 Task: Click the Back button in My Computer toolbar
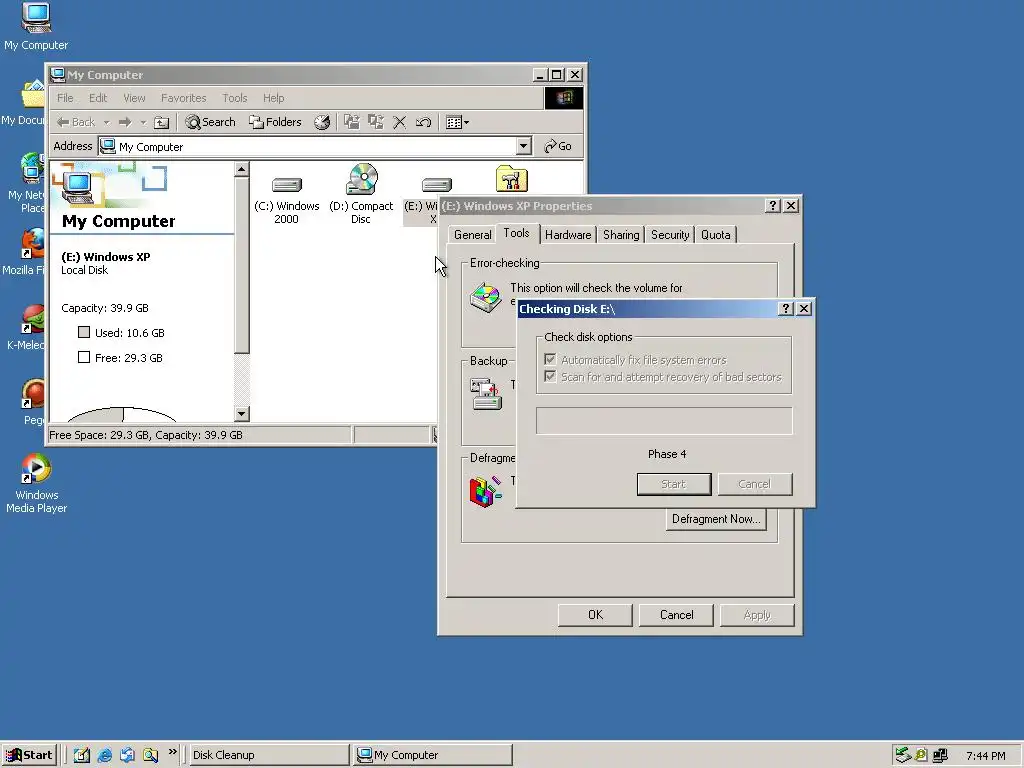pyautogui.click(x=76, y=122)
